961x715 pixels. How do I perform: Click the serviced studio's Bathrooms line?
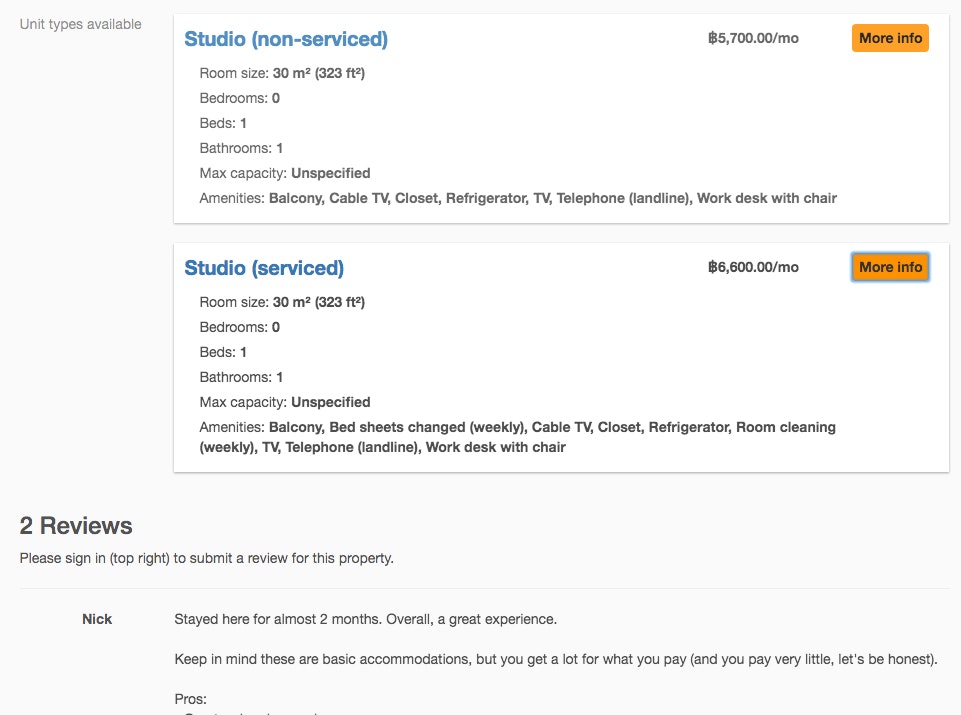tap(241, 377)
